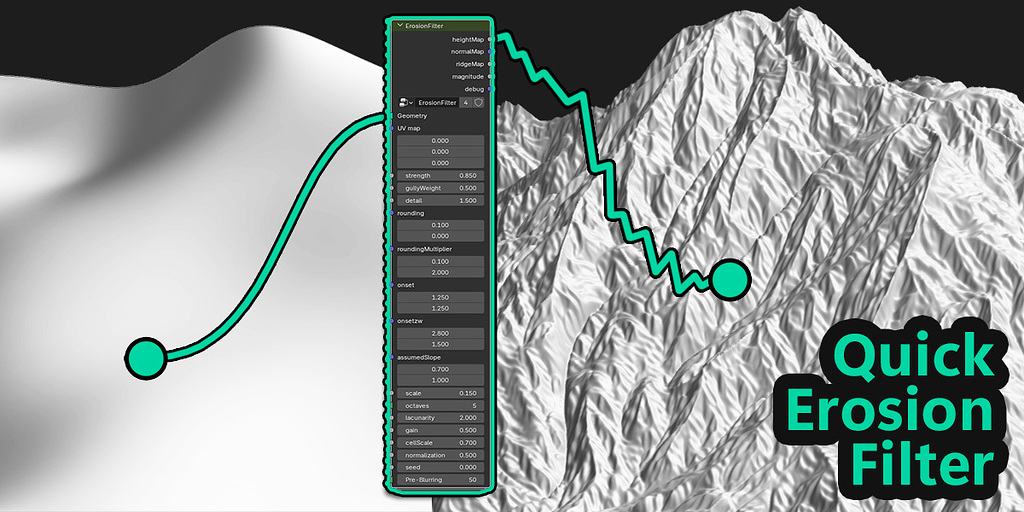Click the onsetzw input socket
This screenshot has width=1024, height=512.
[391, 321]
